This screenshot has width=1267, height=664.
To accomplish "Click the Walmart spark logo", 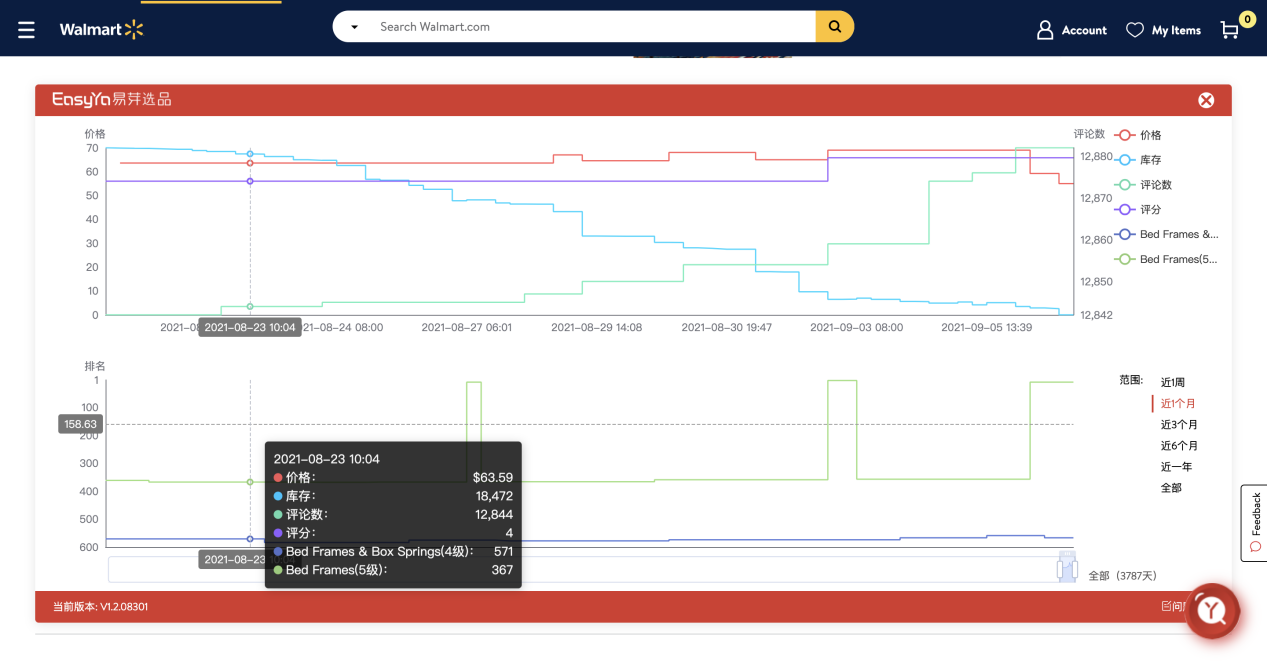I will click(x=134, y=30).
